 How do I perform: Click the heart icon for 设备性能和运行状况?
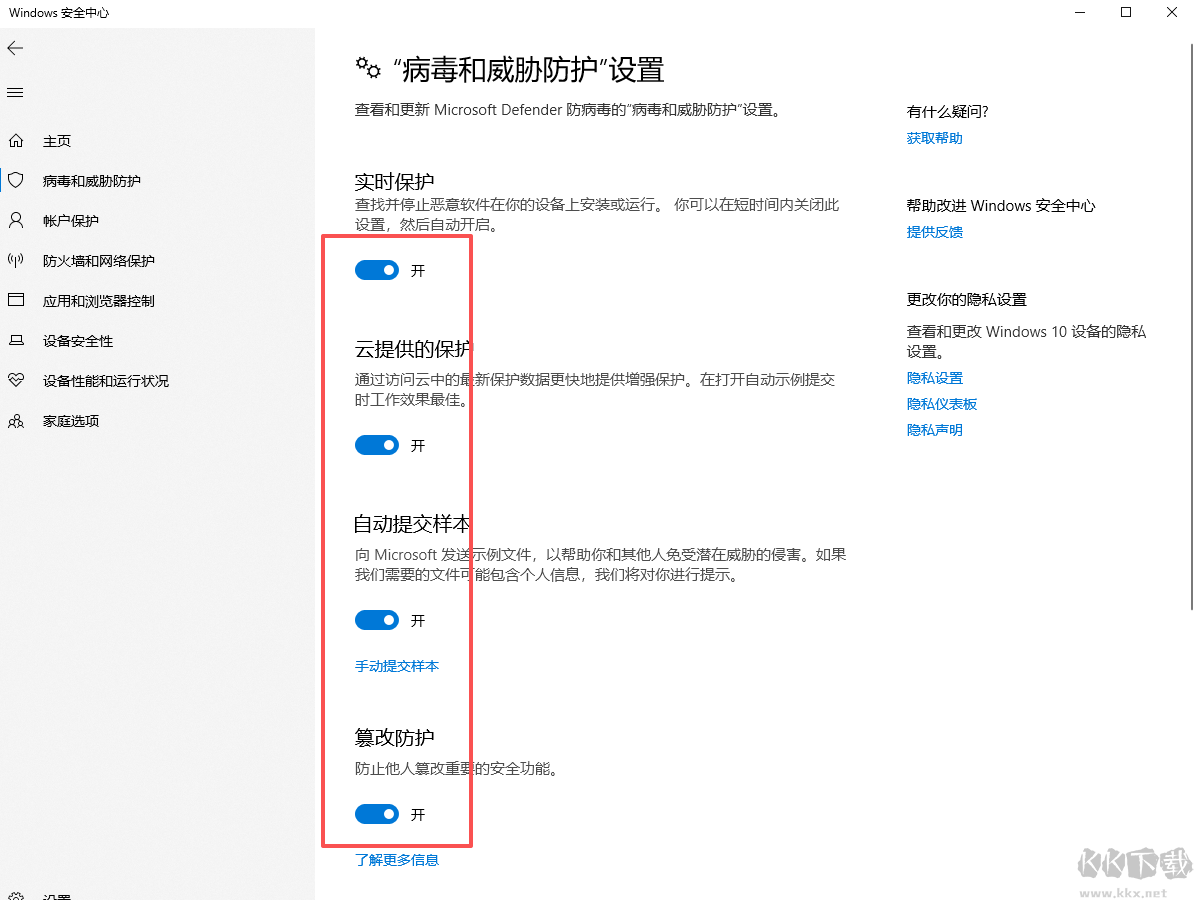point(16,380)
